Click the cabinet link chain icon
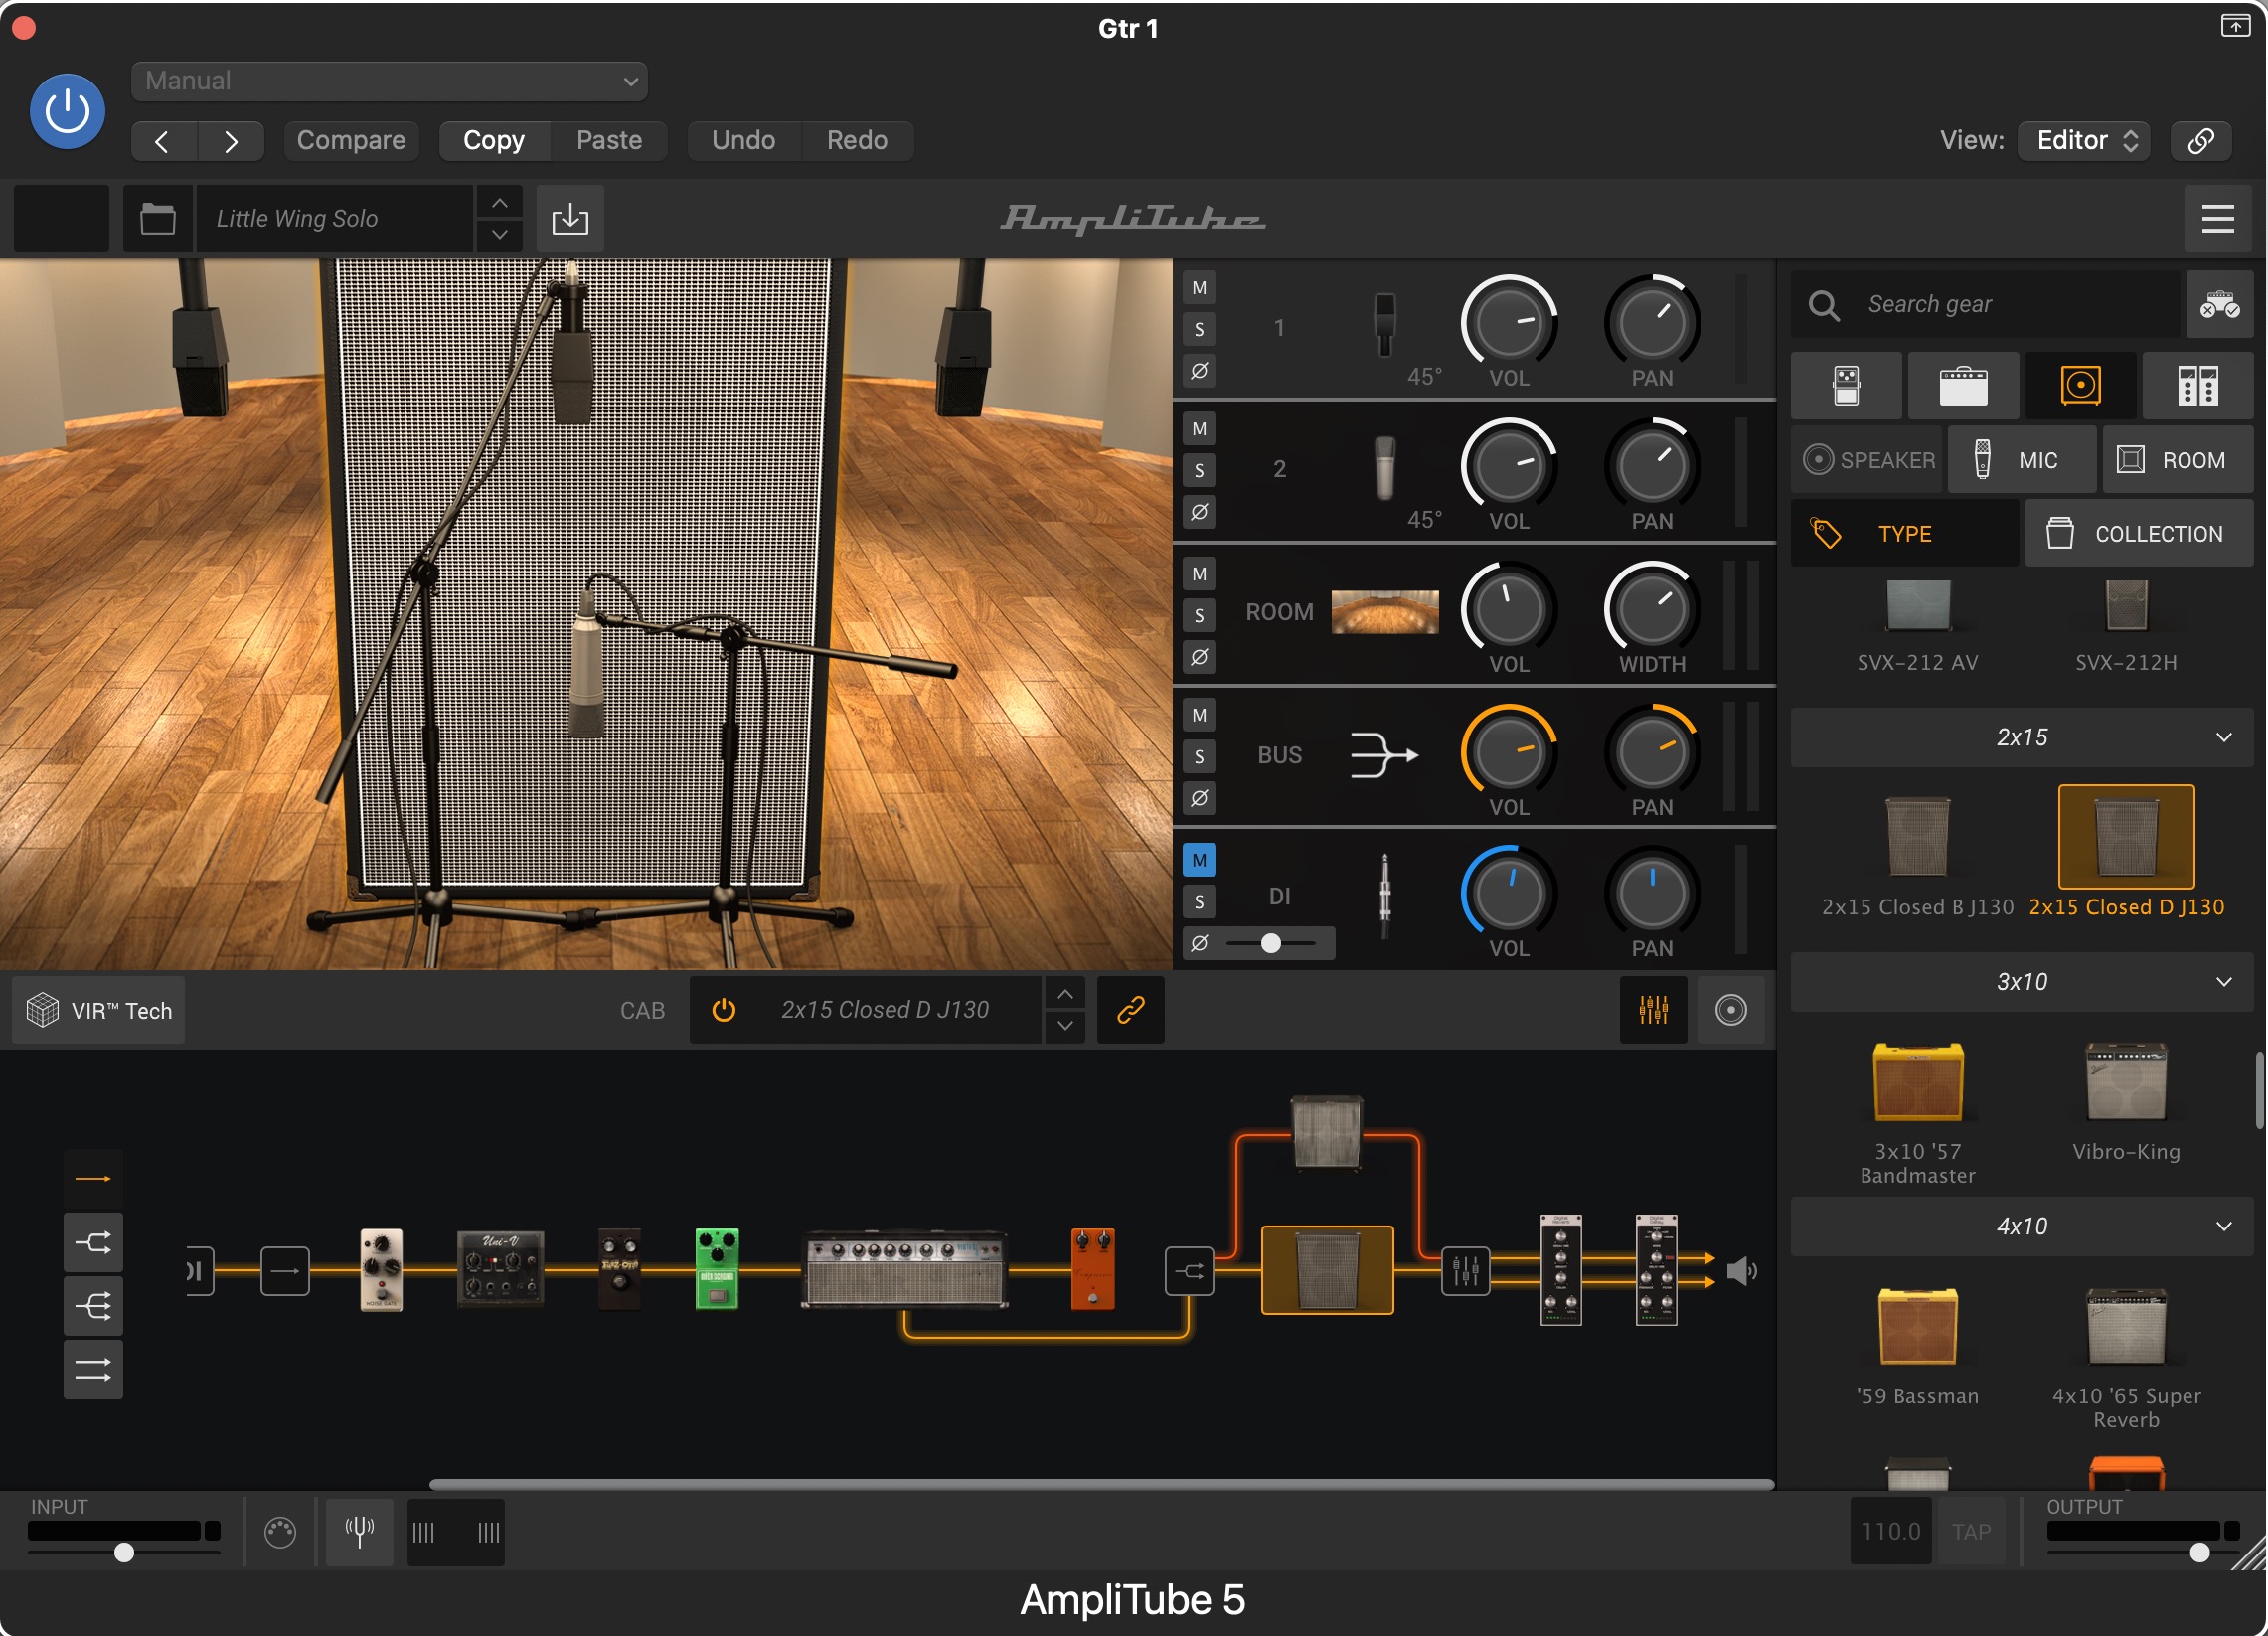Viewport: 2268px width, 1636px height. (x=1130, y=1010)
